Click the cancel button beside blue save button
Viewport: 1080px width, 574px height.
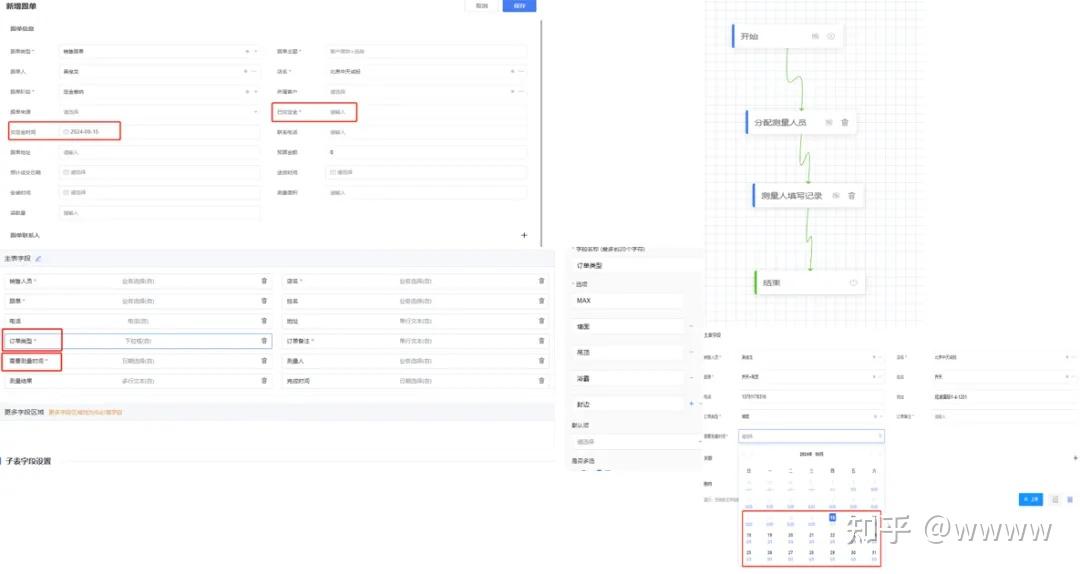pos(482,6)
